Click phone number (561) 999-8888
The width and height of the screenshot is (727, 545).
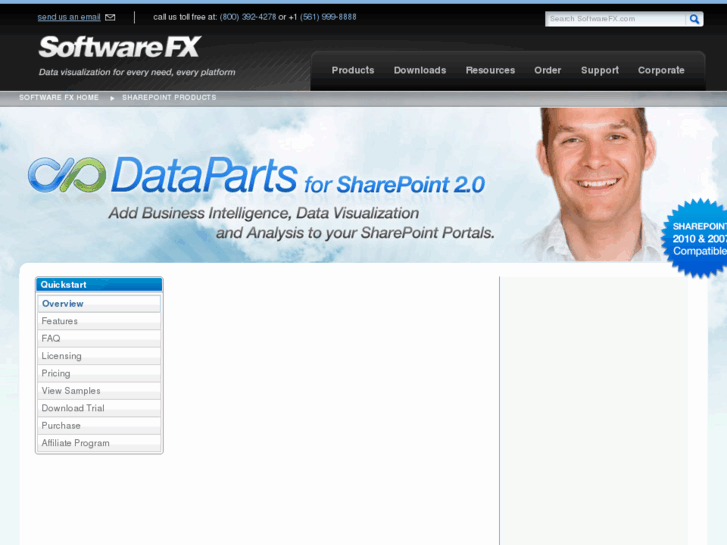328,17
